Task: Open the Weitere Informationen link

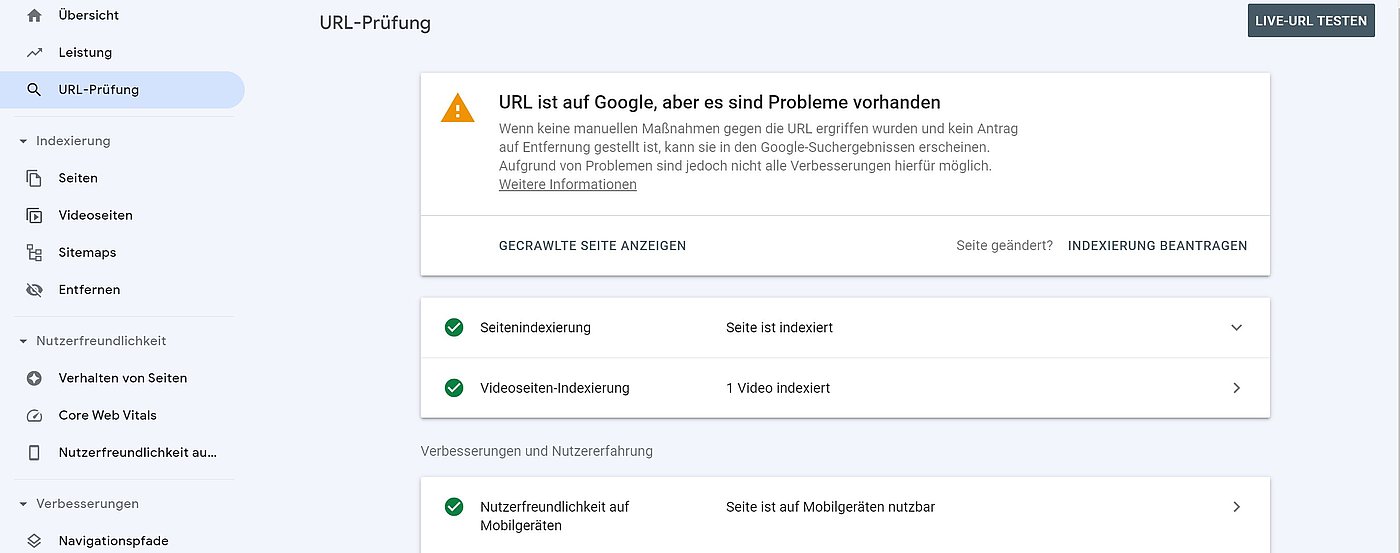Action: click(567, 185)
